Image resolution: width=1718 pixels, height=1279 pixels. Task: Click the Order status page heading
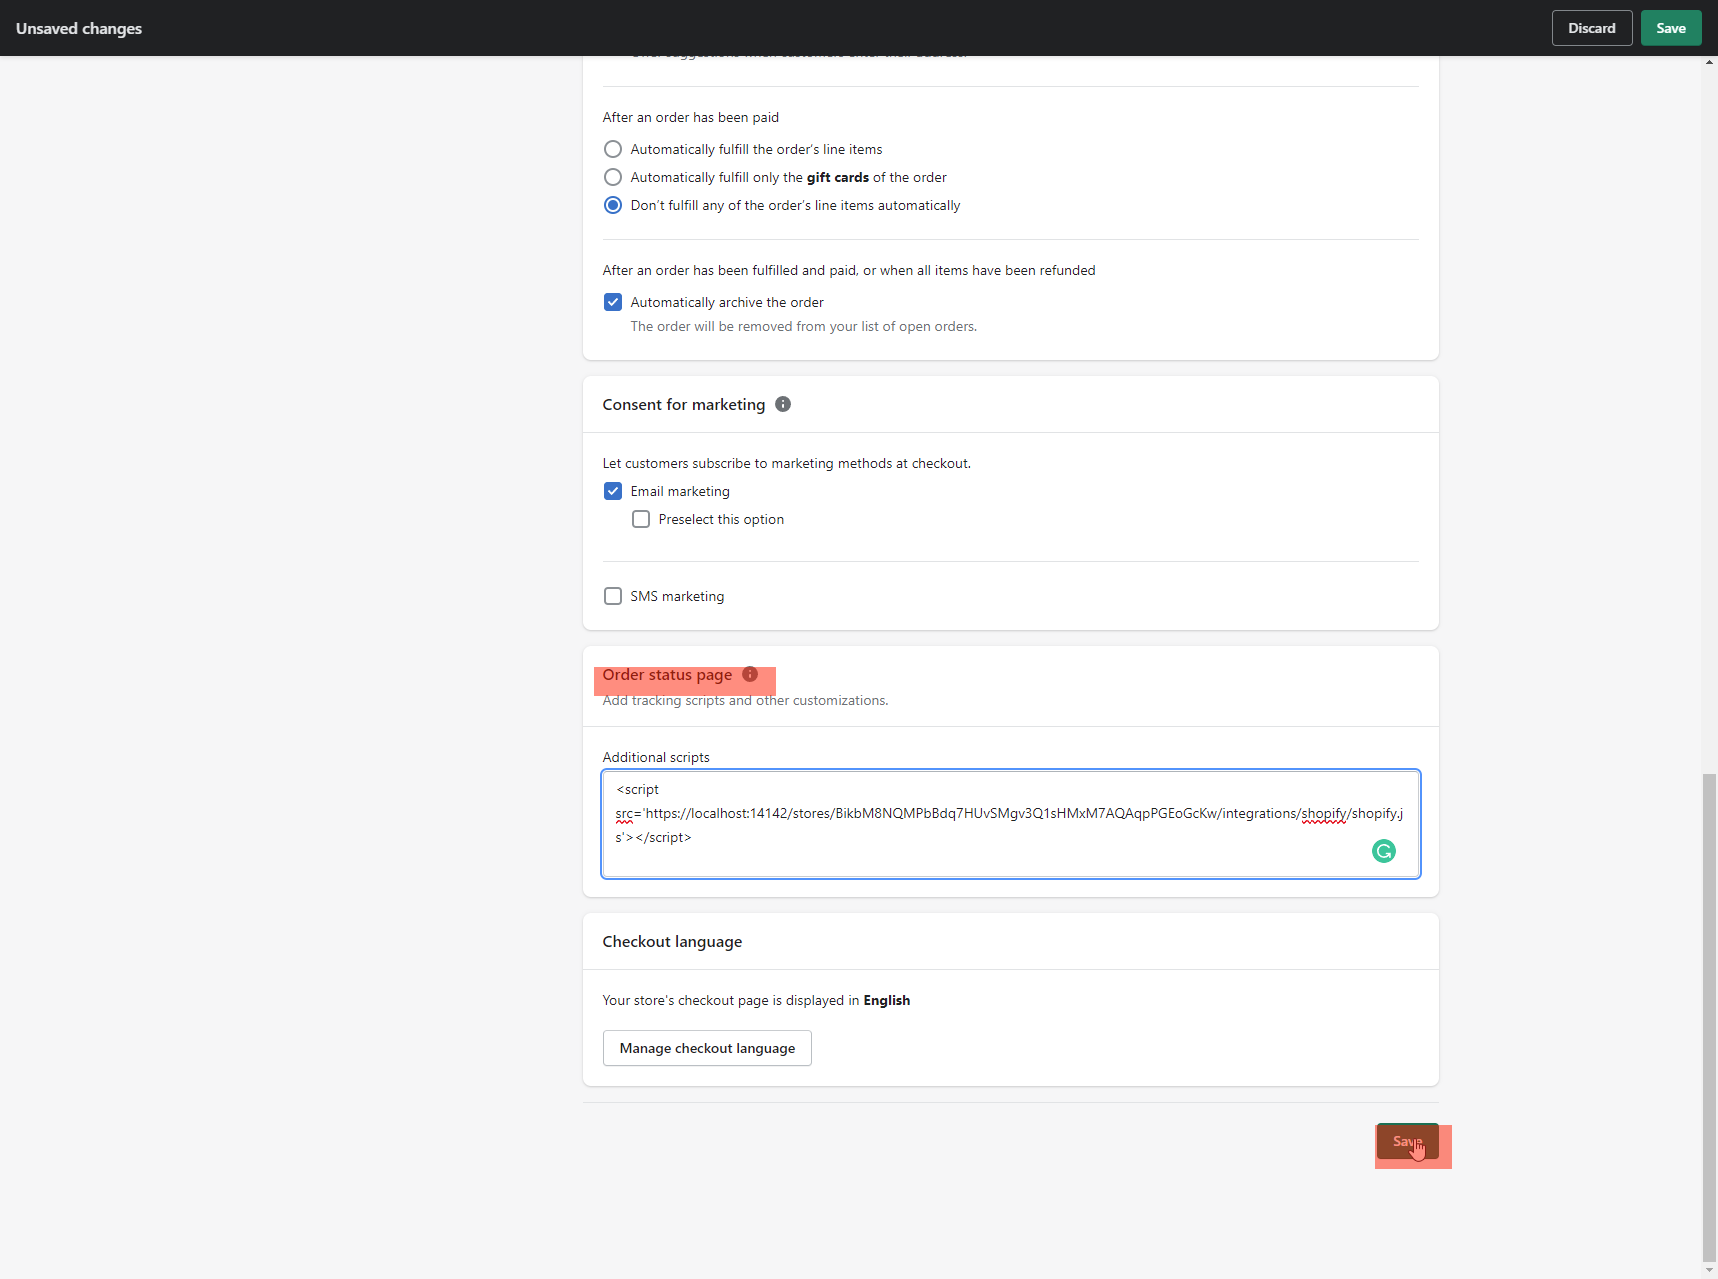pos(667,675)
